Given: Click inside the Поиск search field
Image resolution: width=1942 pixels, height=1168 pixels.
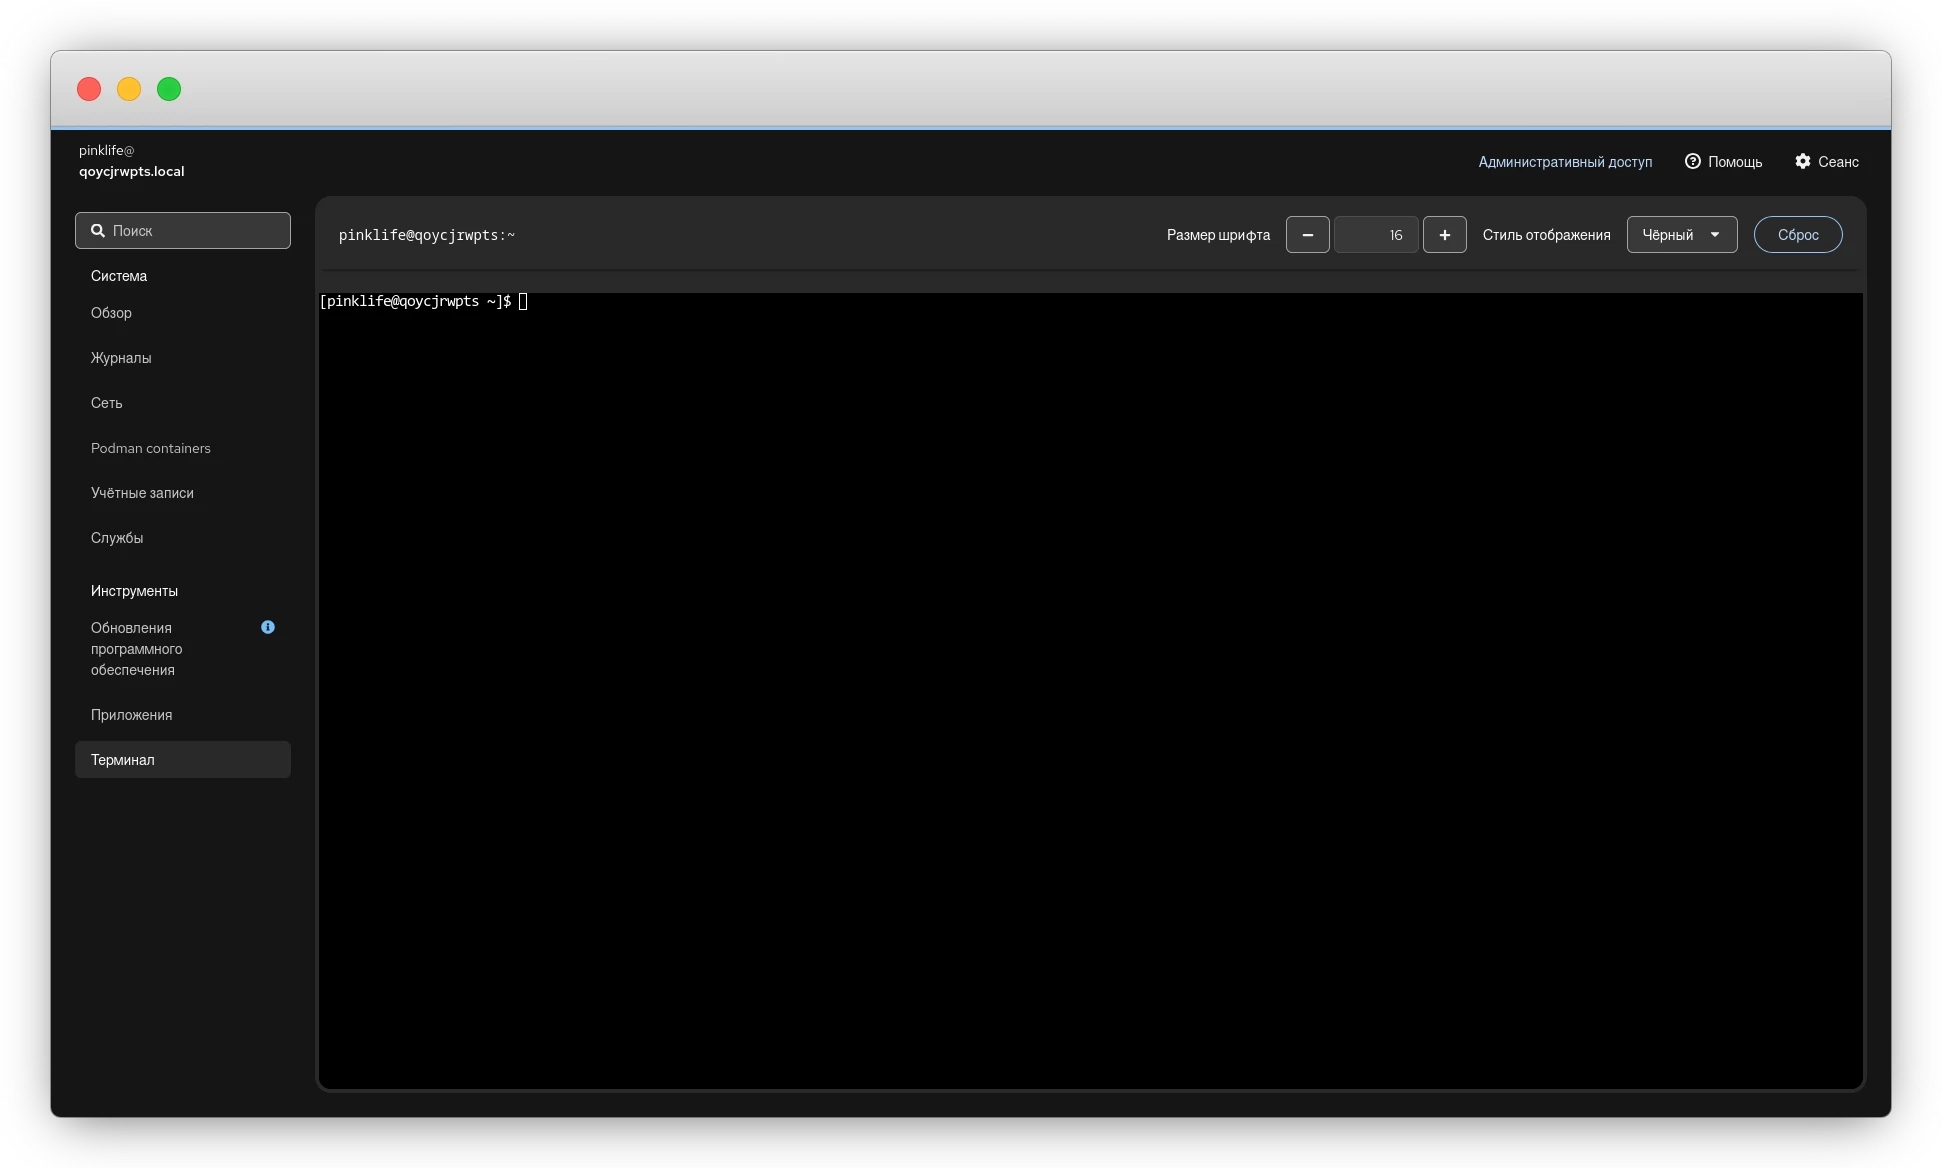Looking at the screenshot, I should 195,231.
